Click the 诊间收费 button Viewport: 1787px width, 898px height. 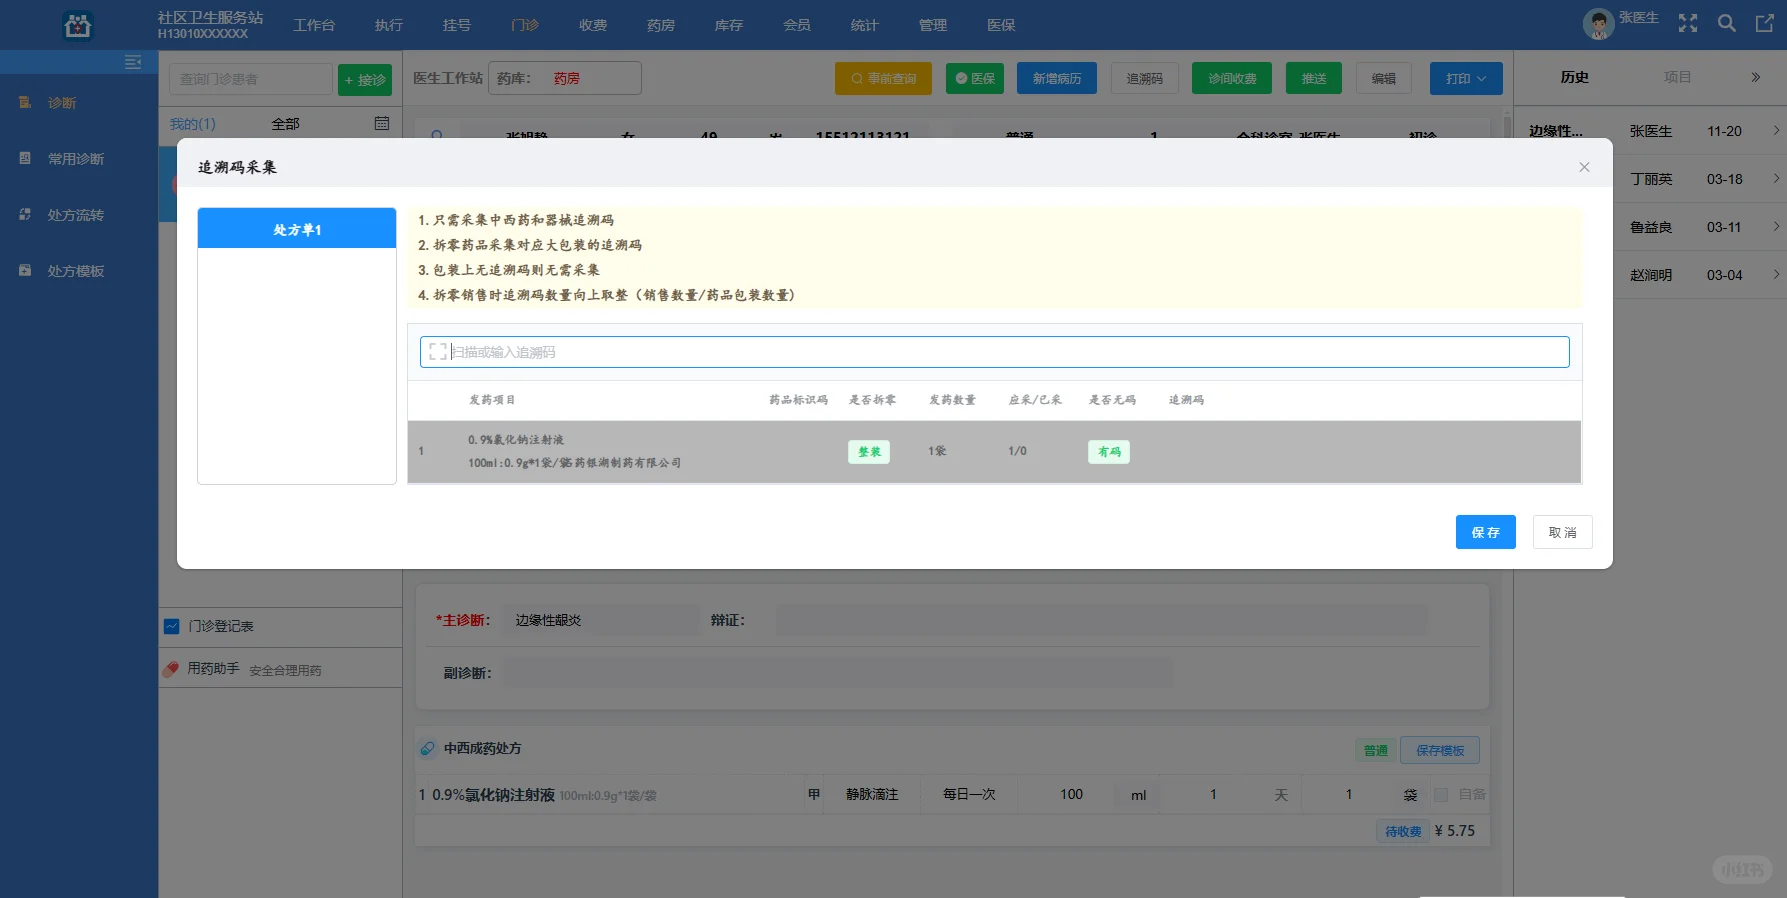tap(1232, 78)
